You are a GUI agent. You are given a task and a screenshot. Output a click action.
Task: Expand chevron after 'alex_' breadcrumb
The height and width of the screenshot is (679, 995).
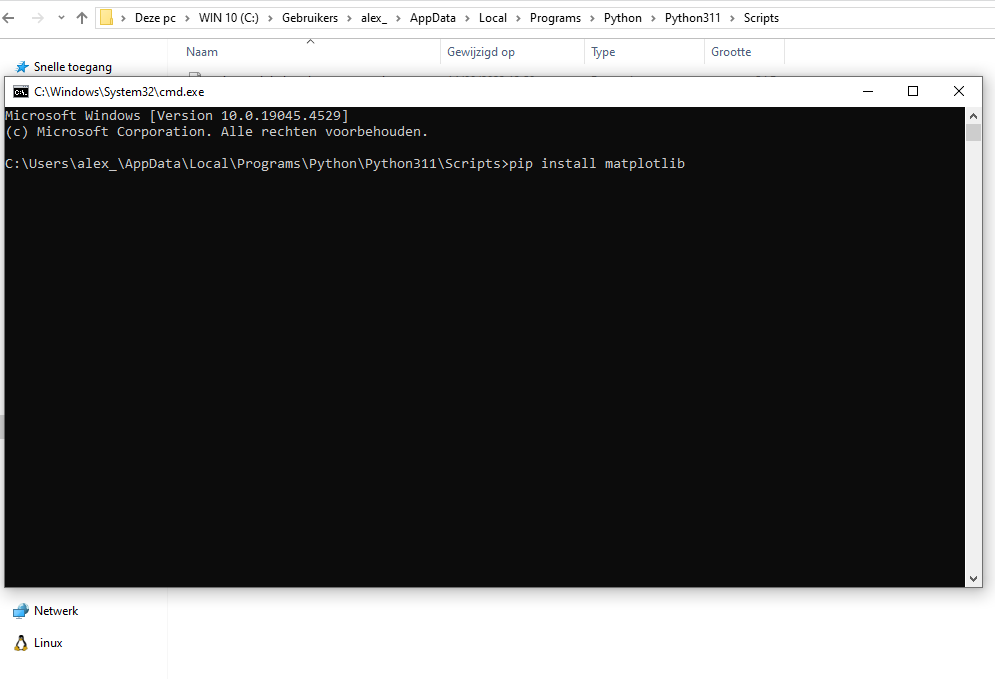[399, 18]
